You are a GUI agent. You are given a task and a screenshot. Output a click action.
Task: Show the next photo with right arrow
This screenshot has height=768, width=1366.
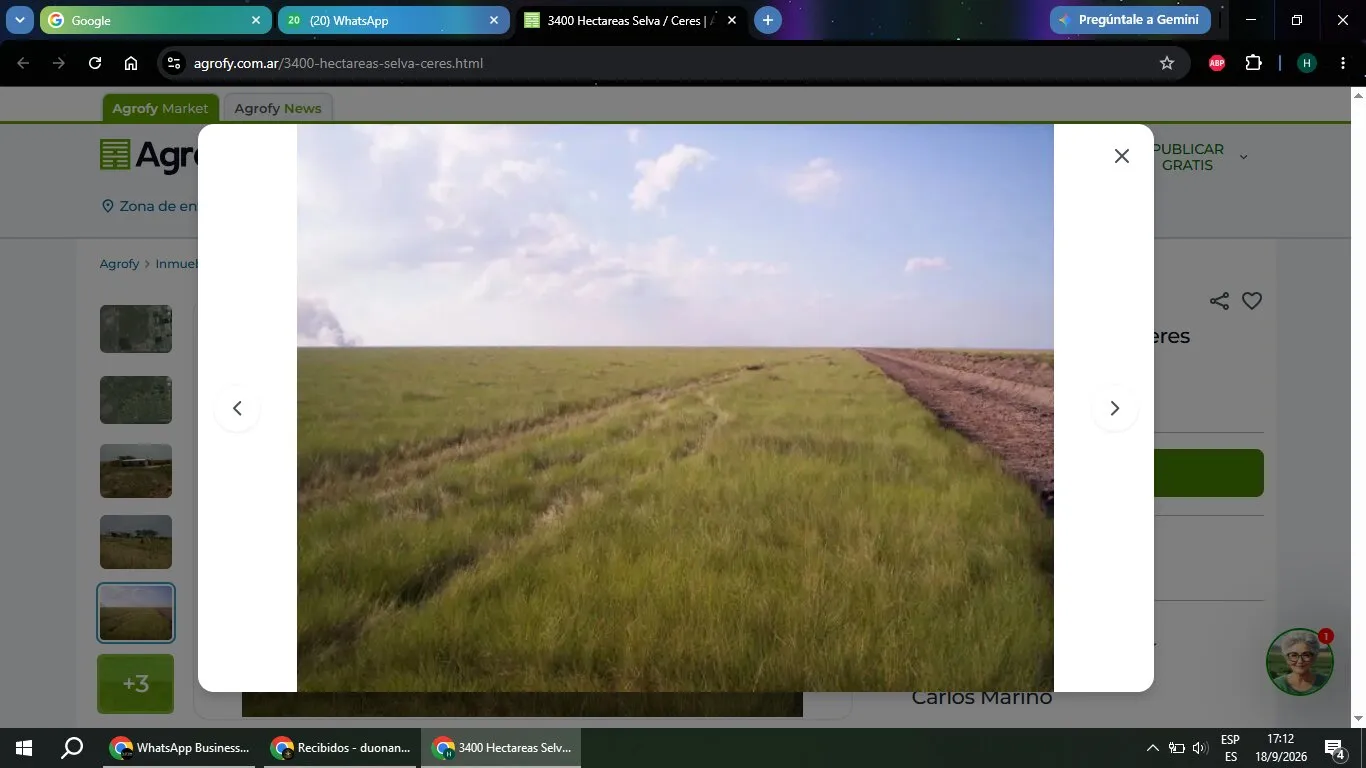(x=1114, y=408)
